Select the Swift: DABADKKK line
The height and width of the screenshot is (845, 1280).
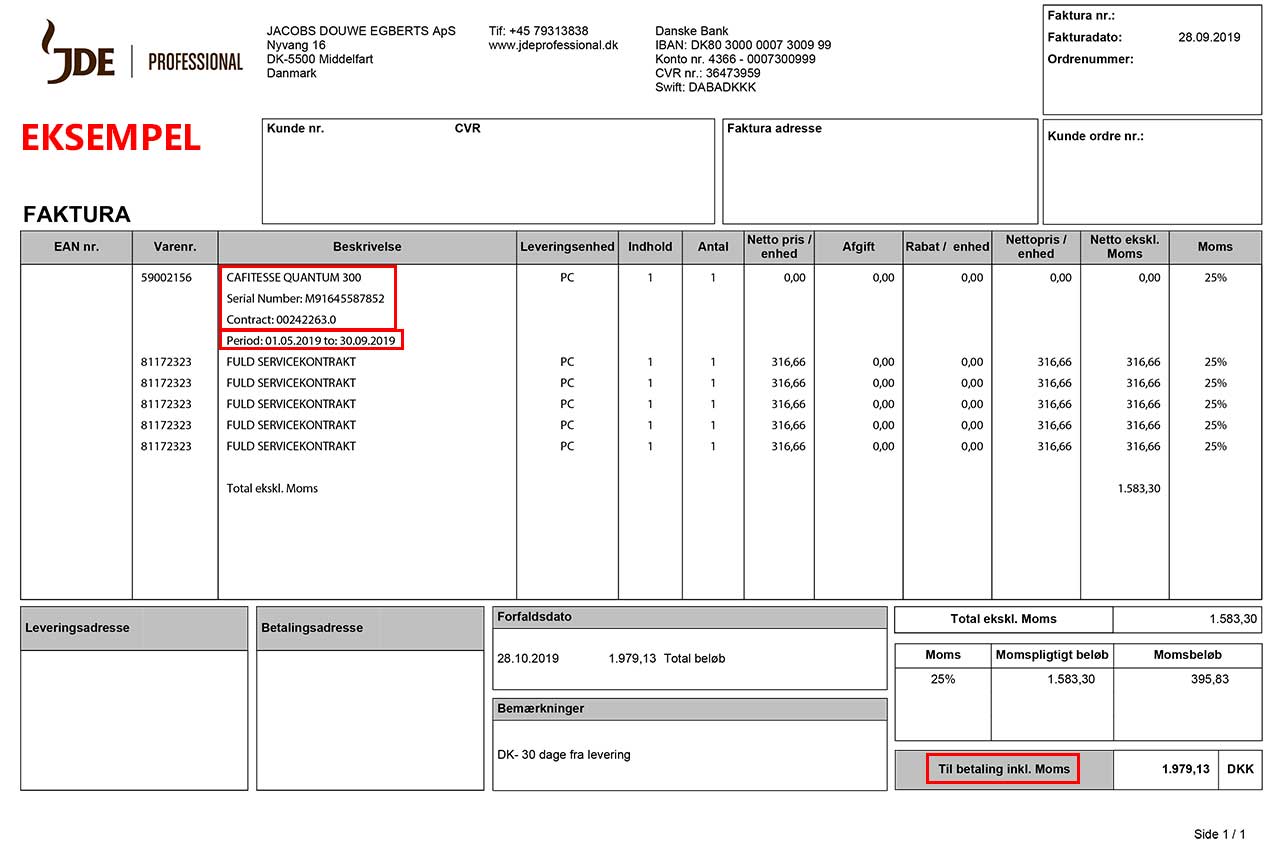[706, 87]
